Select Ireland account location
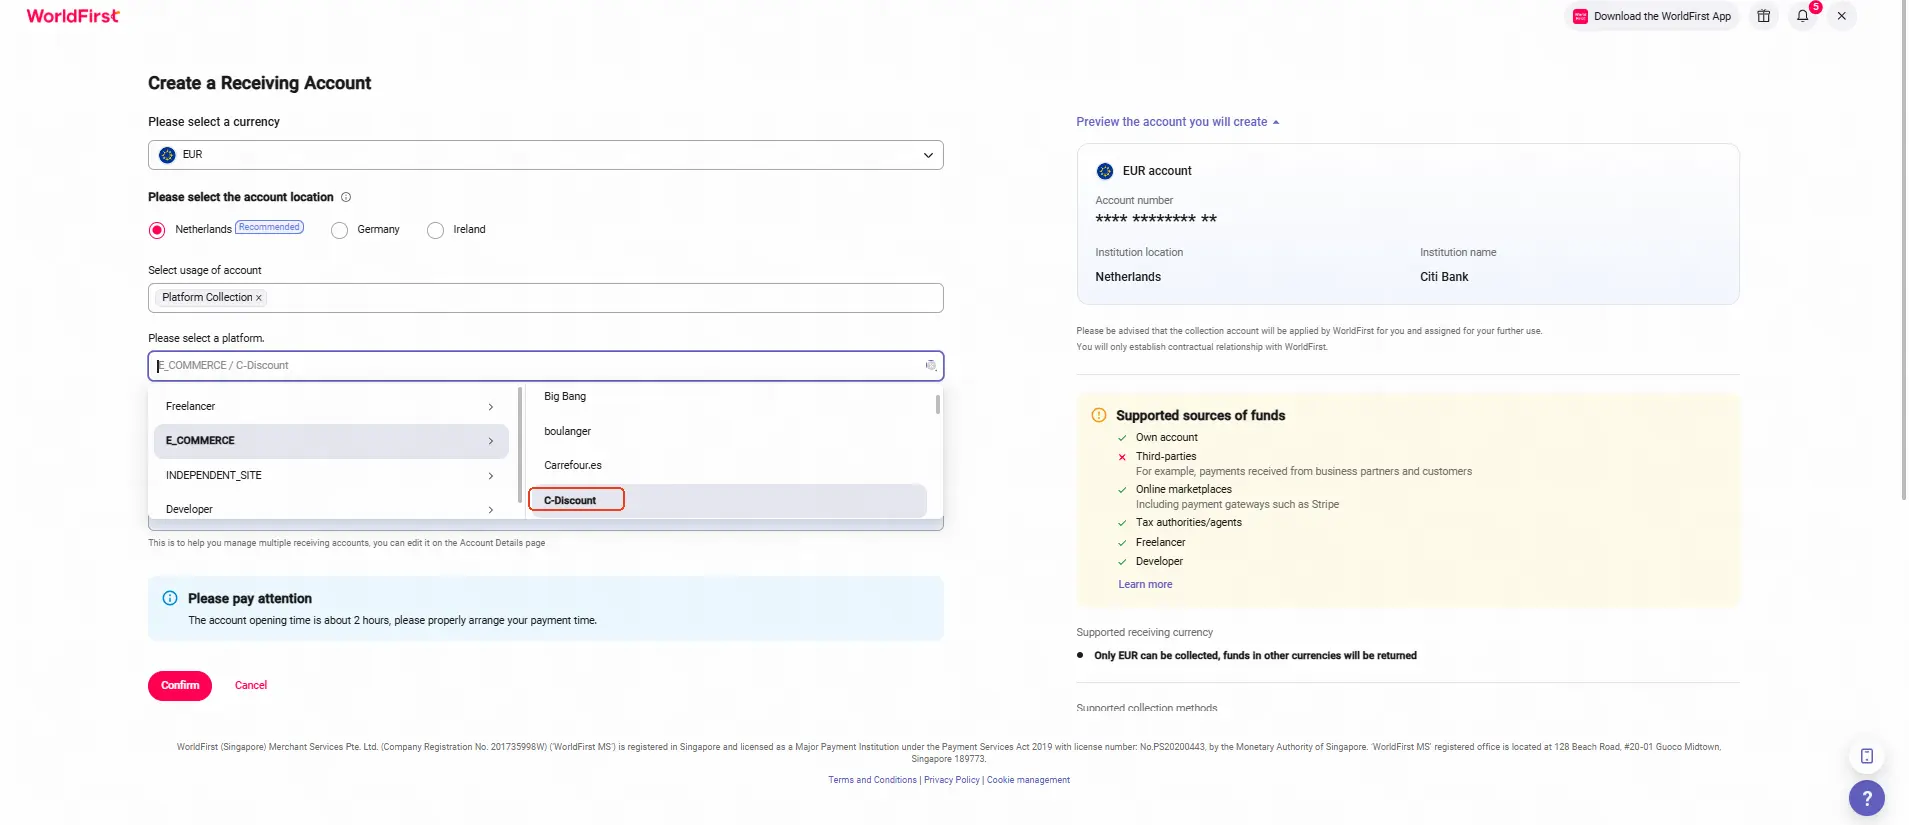 (x=435, y=230)
